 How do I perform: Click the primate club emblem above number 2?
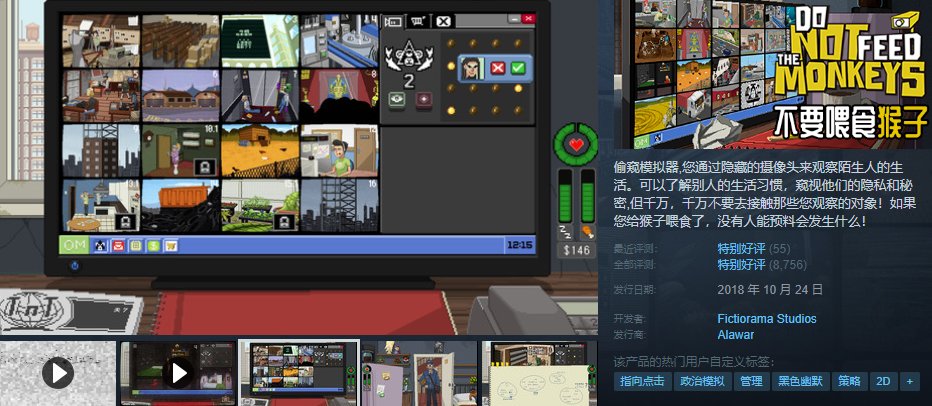pyautogui.click(x=409, y=55)
